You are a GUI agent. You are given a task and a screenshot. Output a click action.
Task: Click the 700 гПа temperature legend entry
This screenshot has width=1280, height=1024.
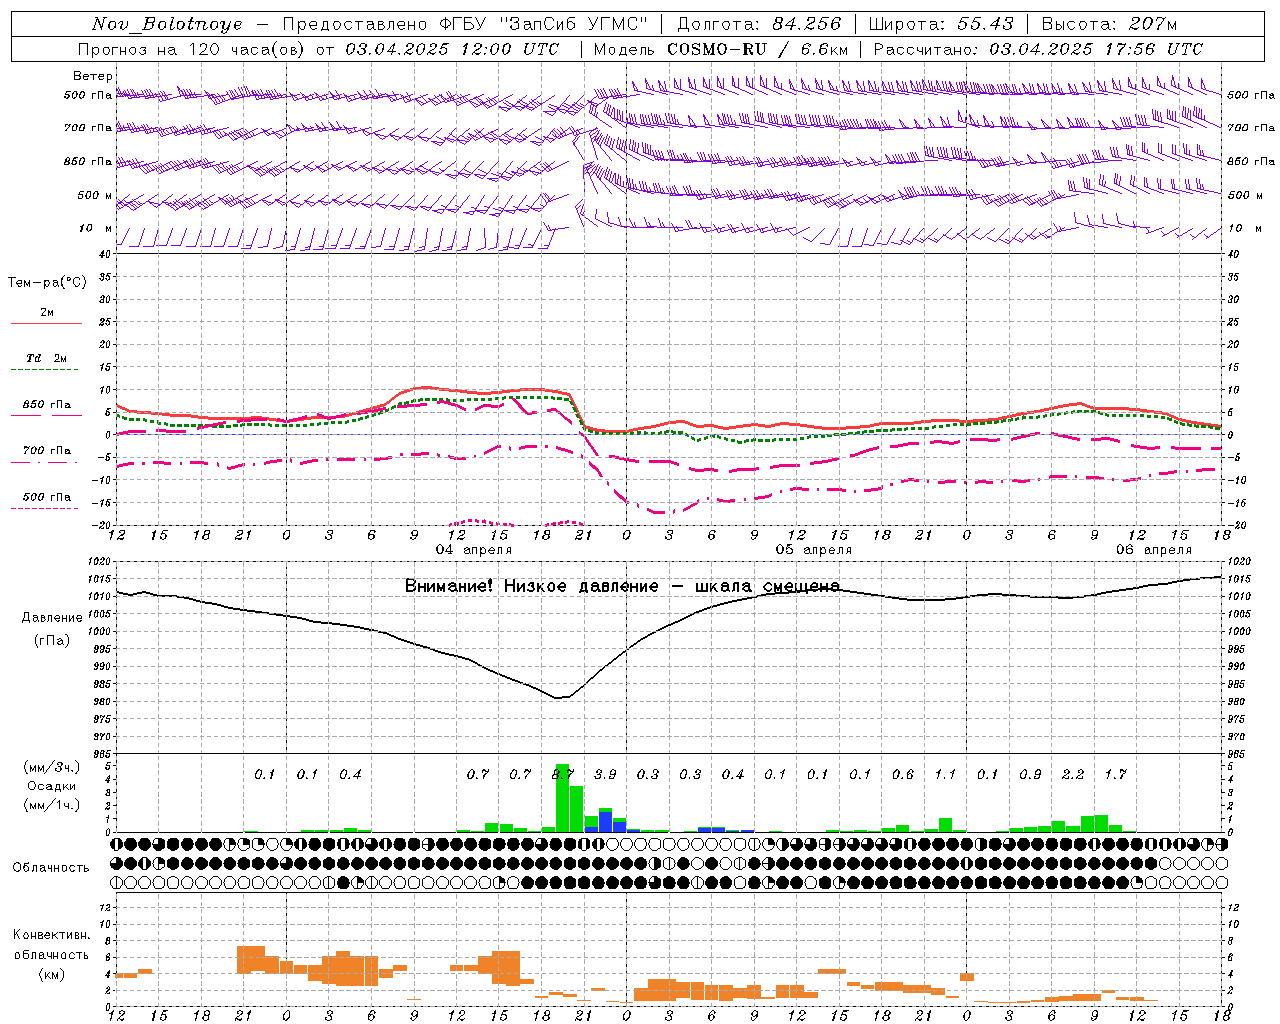[x=47, y=451]
